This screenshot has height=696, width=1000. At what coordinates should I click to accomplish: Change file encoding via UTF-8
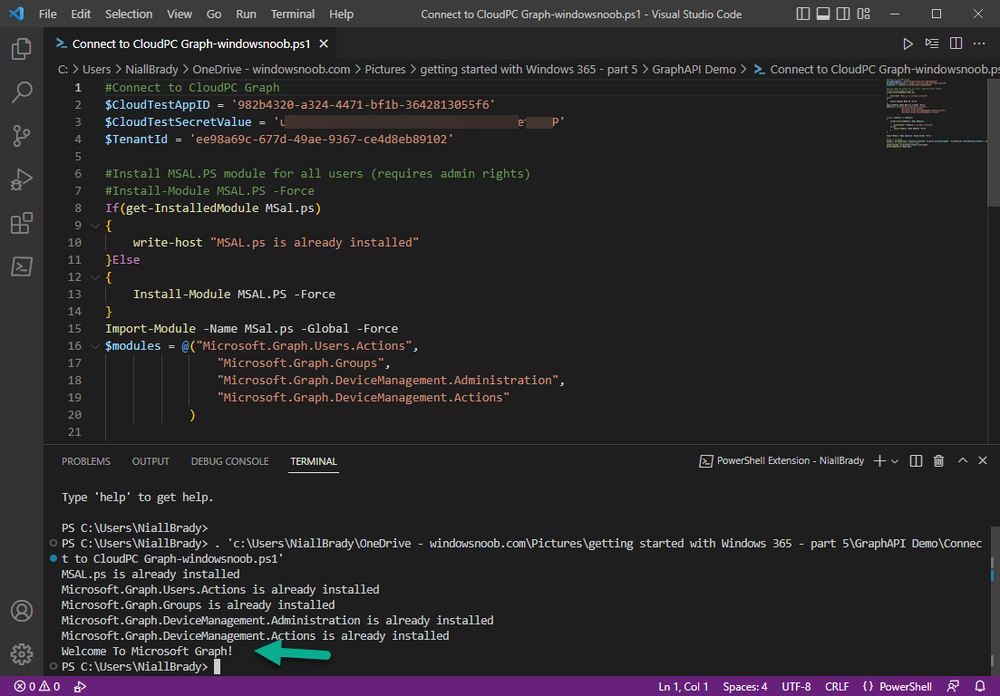(x=796, y=686)
